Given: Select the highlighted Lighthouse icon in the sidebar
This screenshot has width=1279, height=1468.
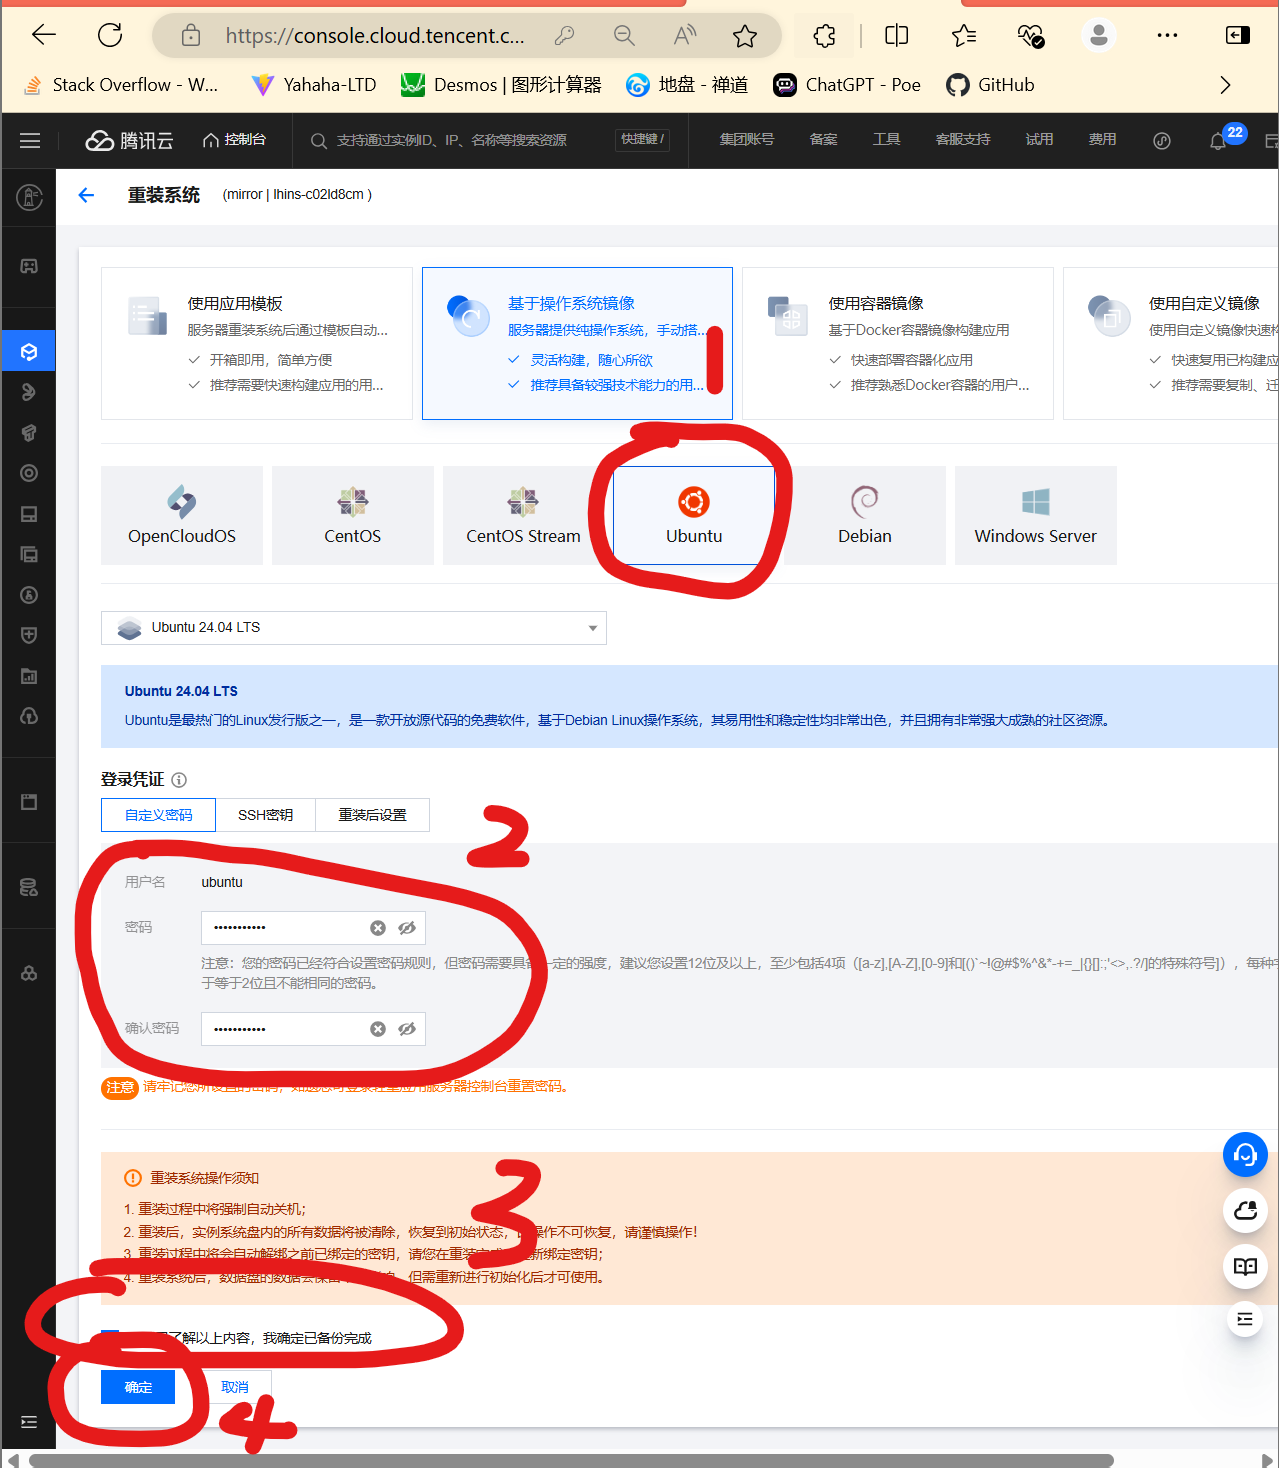Looking at the screenshot, I should click(29, 352).
